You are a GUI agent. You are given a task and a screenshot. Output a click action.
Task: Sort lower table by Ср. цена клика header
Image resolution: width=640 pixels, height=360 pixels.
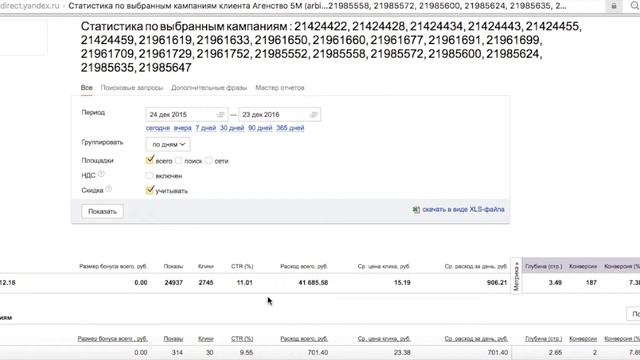(x=384, y=339)
